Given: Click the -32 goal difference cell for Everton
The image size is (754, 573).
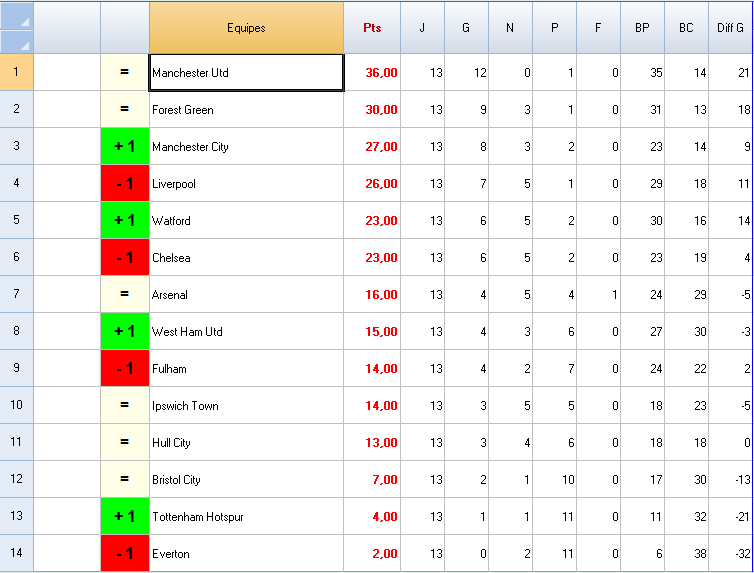Looking at the screenshot, I should click(731, 554).
